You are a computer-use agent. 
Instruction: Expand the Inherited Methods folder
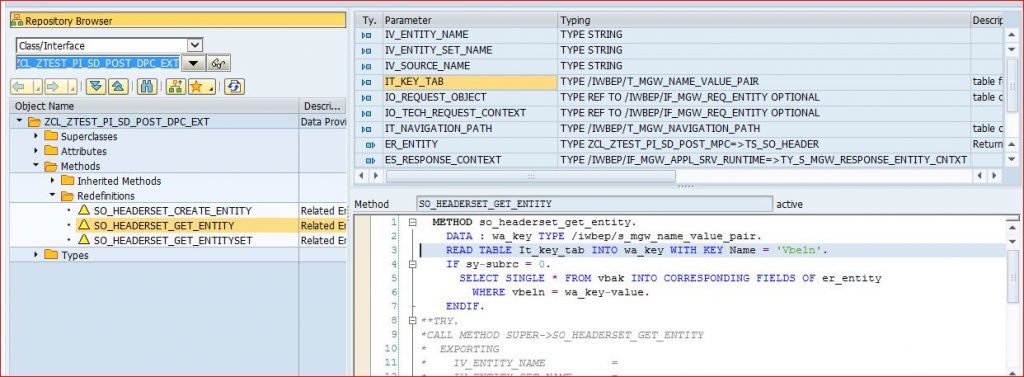tap(52, 180)
